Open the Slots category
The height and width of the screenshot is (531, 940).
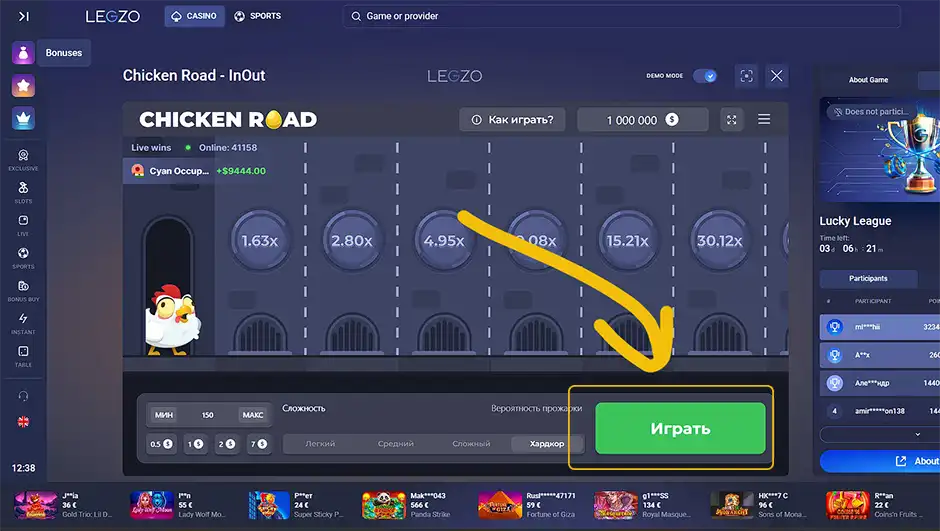point(23,192)
